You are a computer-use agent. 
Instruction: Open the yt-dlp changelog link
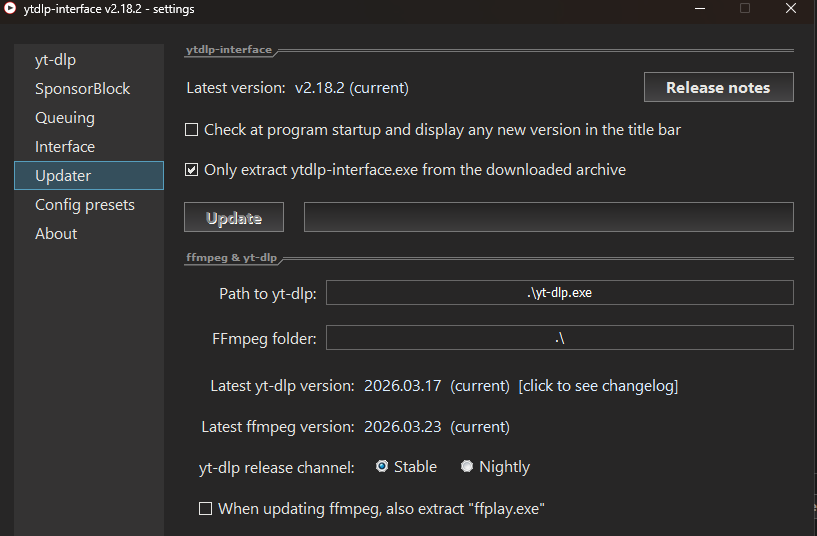tap(598, 386)
